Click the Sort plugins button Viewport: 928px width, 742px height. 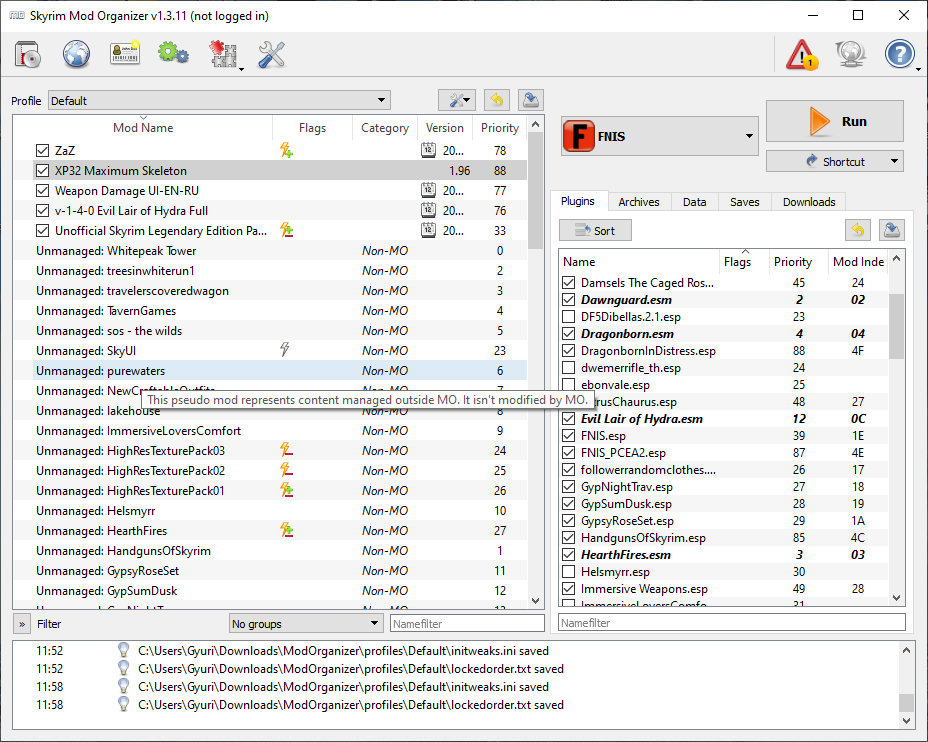click(595, 231)
